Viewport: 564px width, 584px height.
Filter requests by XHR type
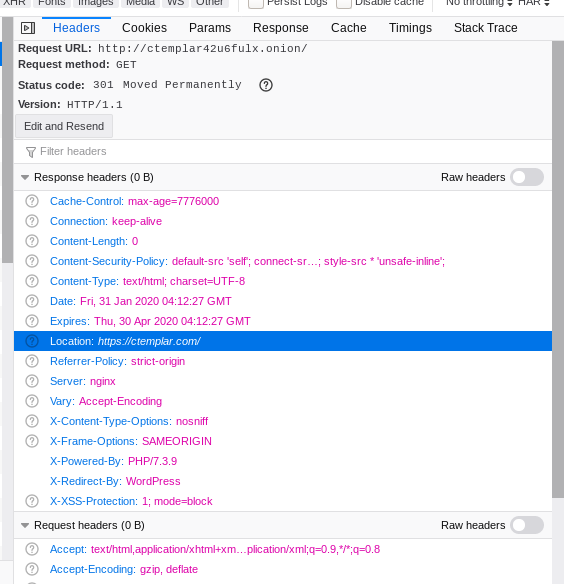[15, 3]
